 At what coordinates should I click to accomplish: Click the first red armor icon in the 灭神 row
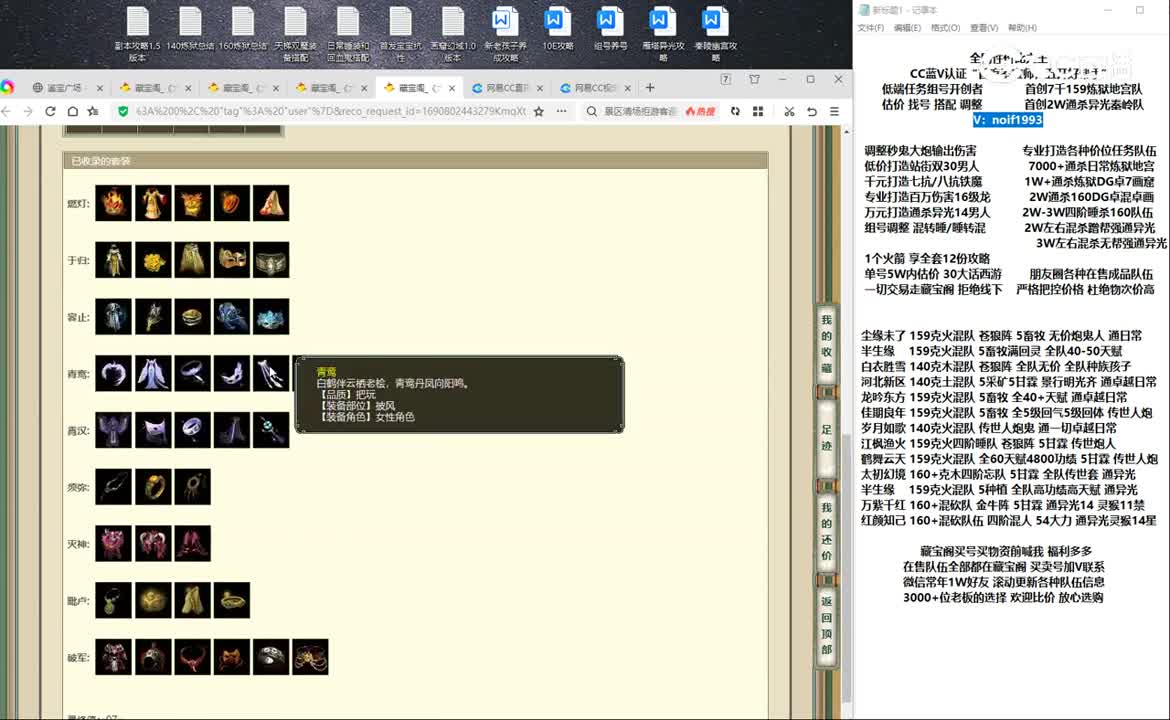tap(113, 543)
